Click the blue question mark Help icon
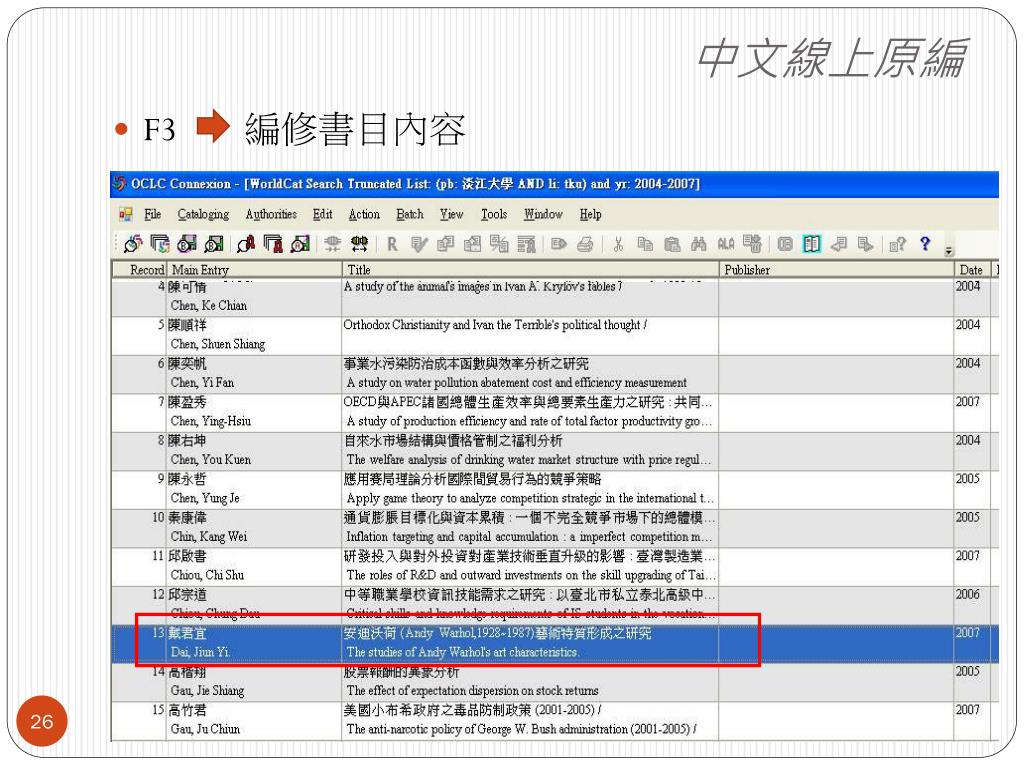1024x768 pixels. click(x=925, y=244)
